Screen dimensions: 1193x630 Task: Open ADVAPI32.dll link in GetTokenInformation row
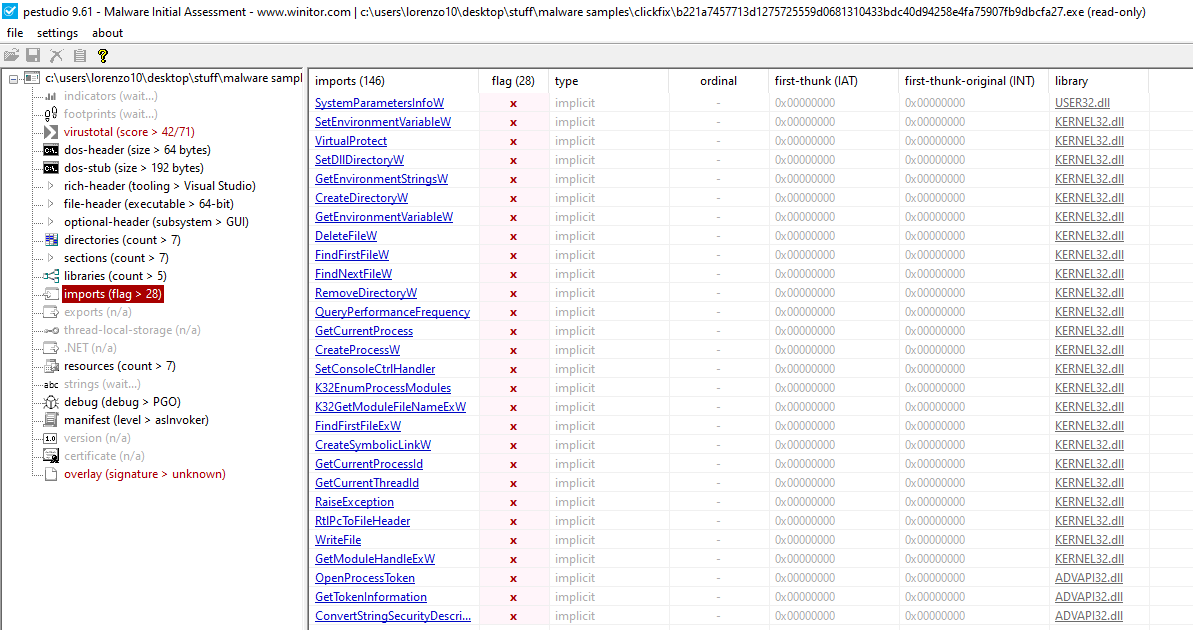pos(1089,597)
